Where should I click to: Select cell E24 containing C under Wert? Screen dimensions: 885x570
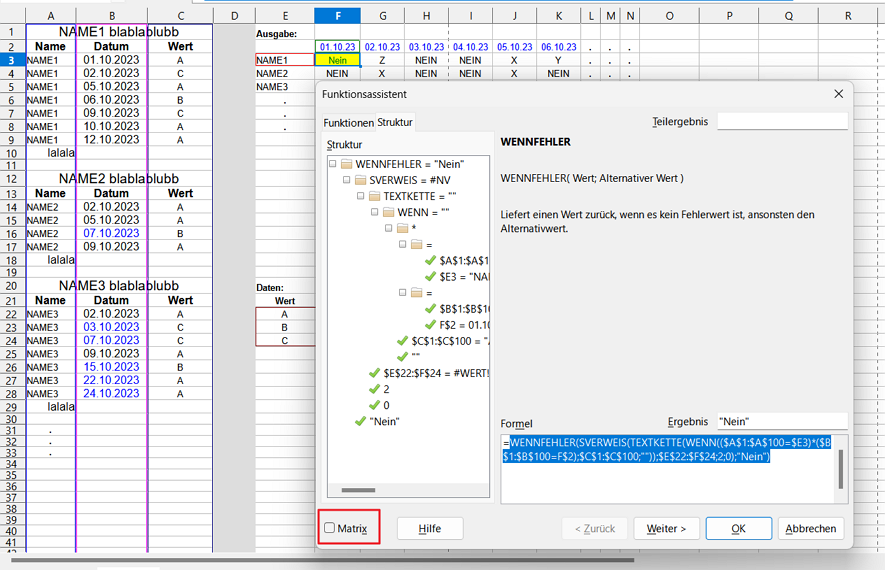[285, 340]
